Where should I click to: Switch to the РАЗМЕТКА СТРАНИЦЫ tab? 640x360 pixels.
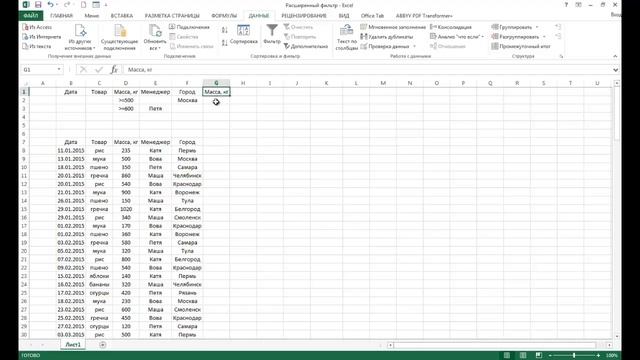(172, 16)
